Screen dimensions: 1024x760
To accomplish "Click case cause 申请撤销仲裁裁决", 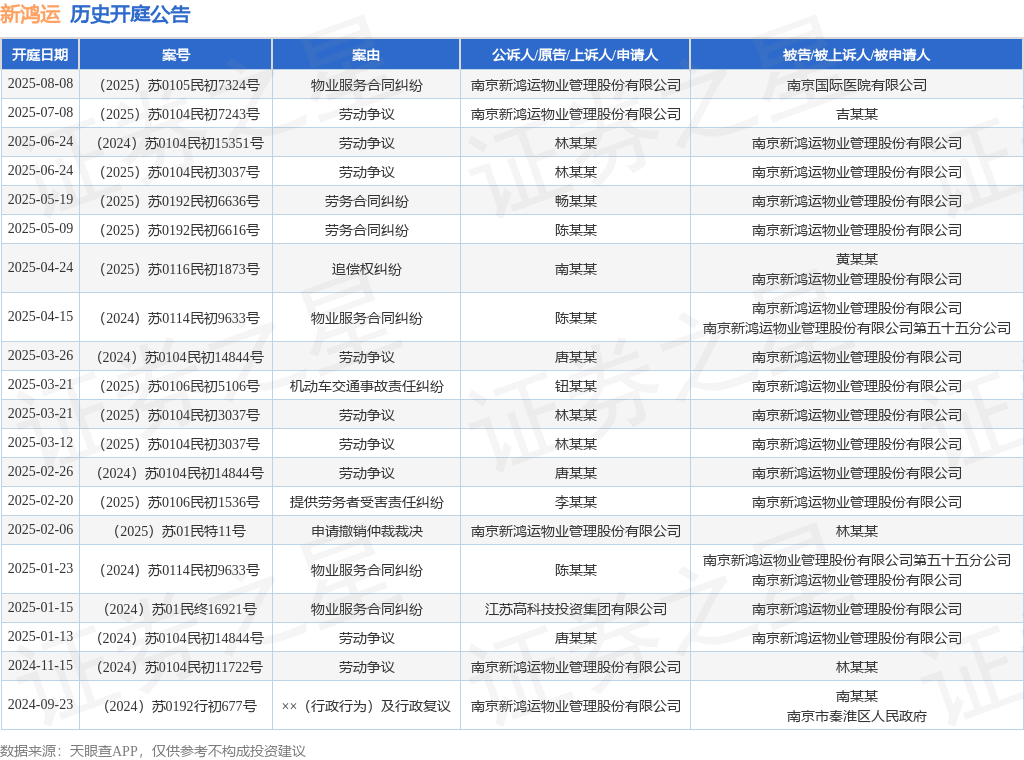I will pos(366,531).
